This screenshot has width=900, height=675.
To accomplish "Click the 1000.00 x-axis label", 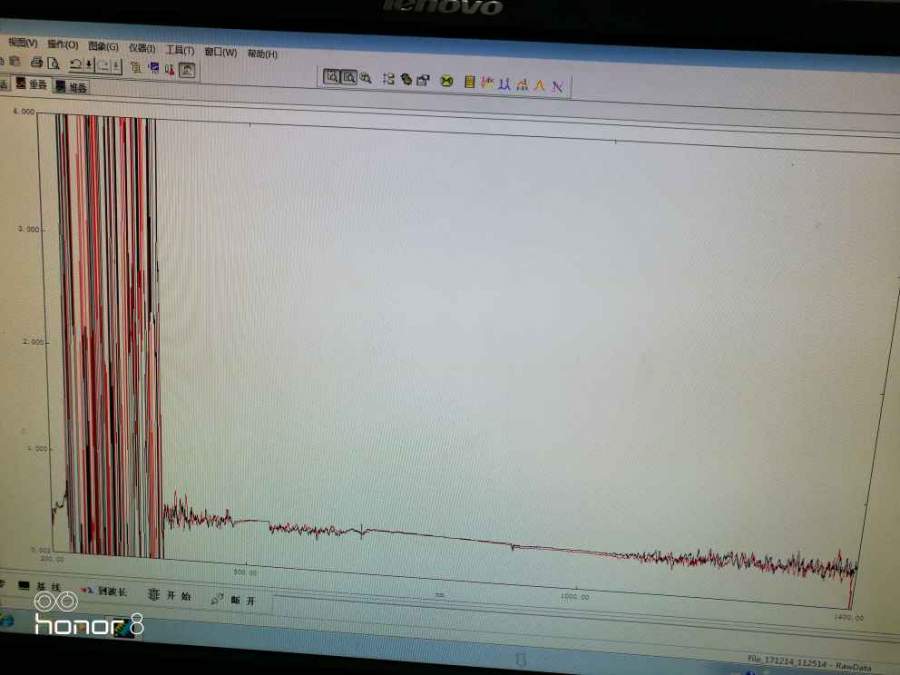I will 575,597.
